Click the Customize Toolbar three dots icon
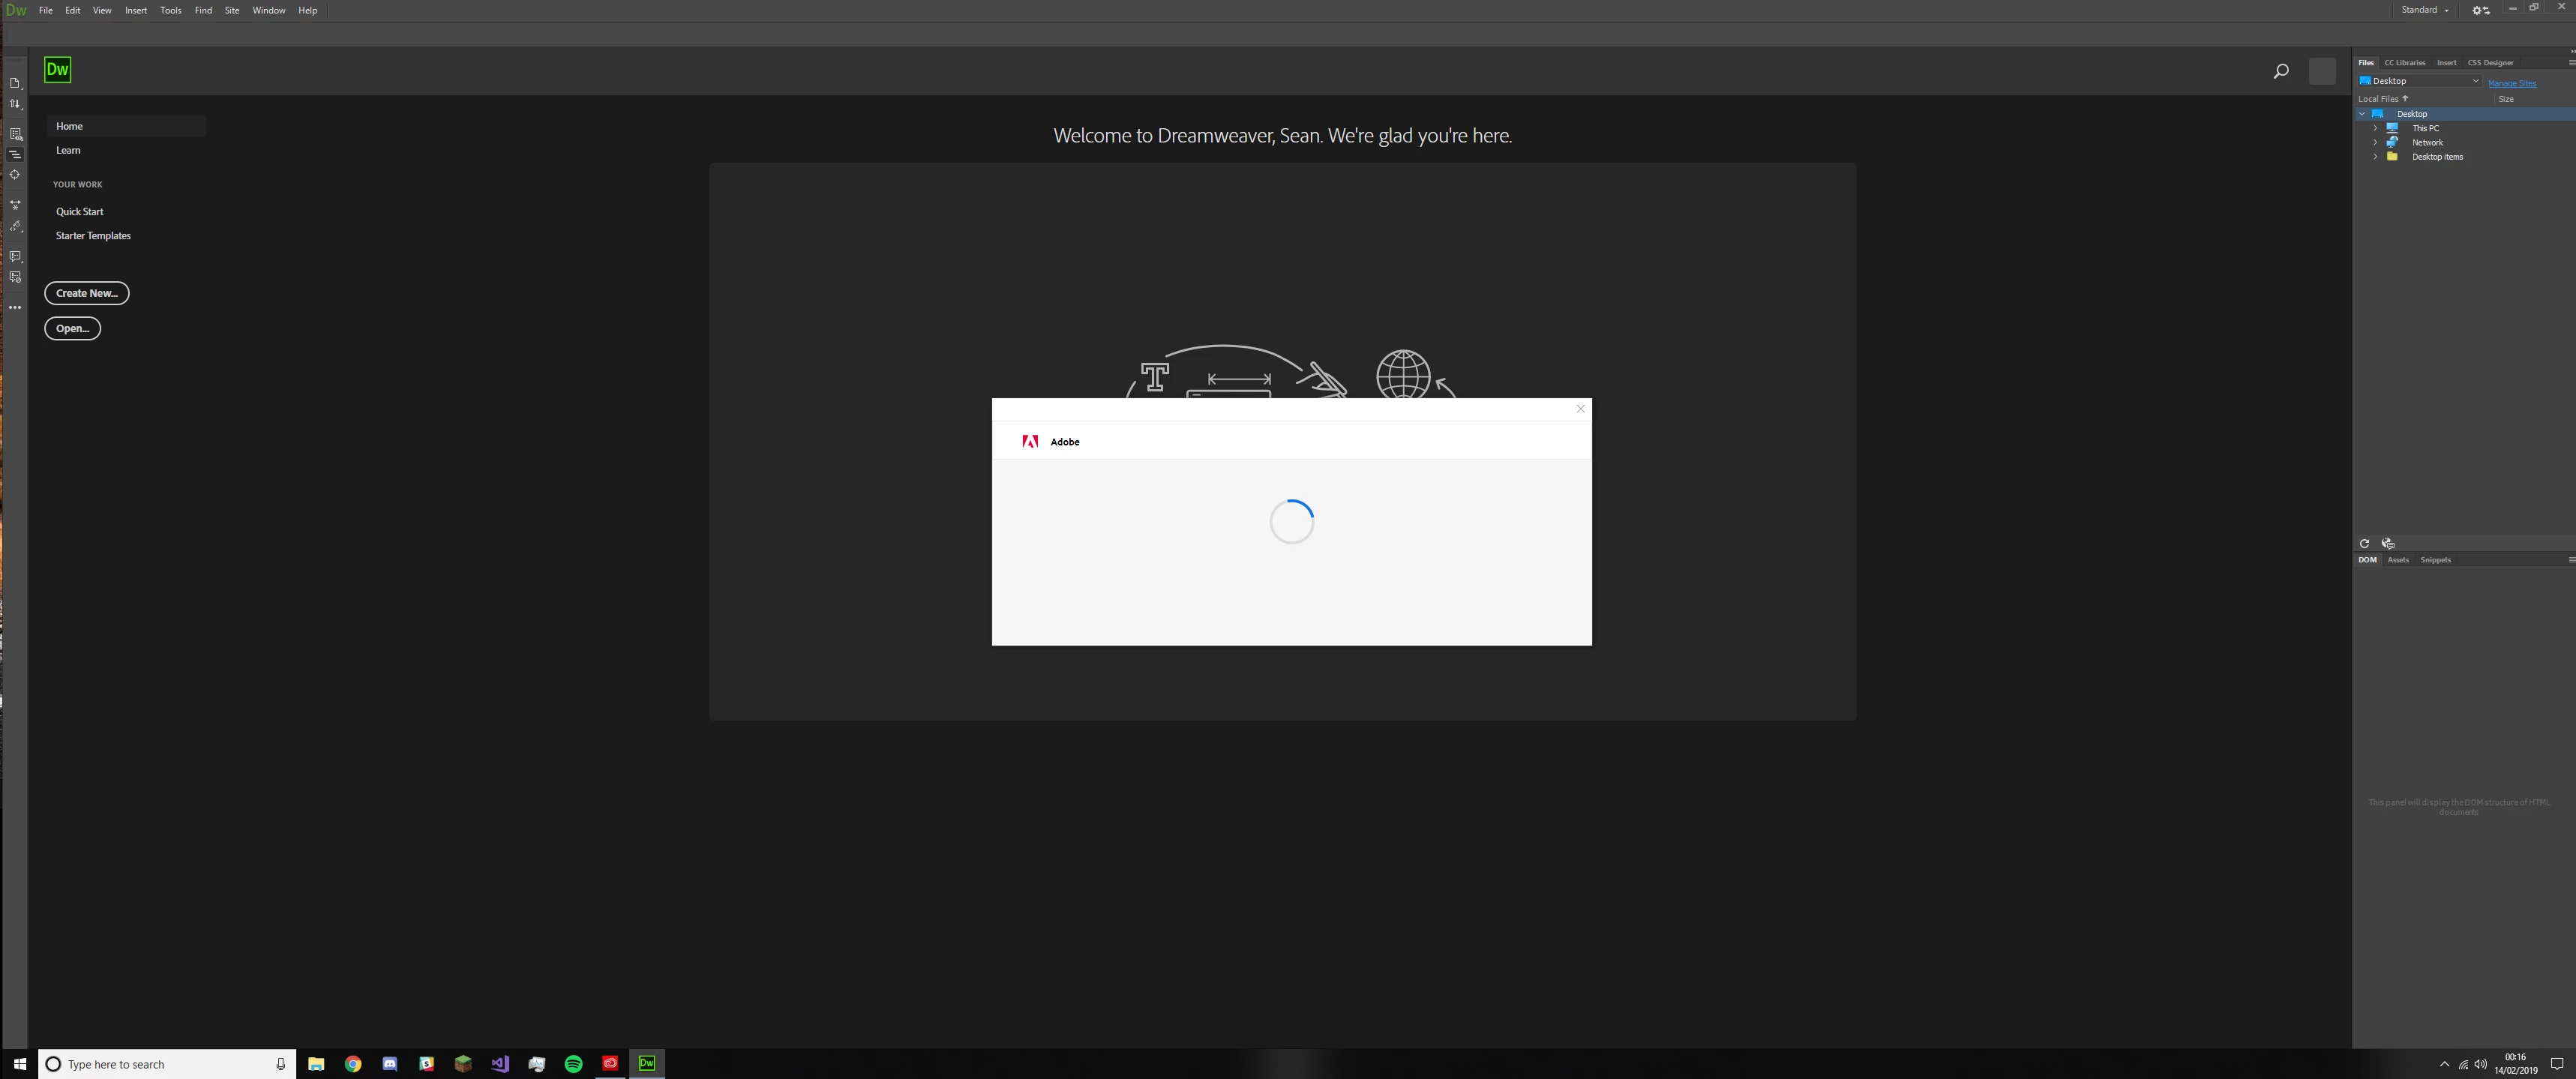The width and height of the screenshot is (2576, 1079). (15, 308)
